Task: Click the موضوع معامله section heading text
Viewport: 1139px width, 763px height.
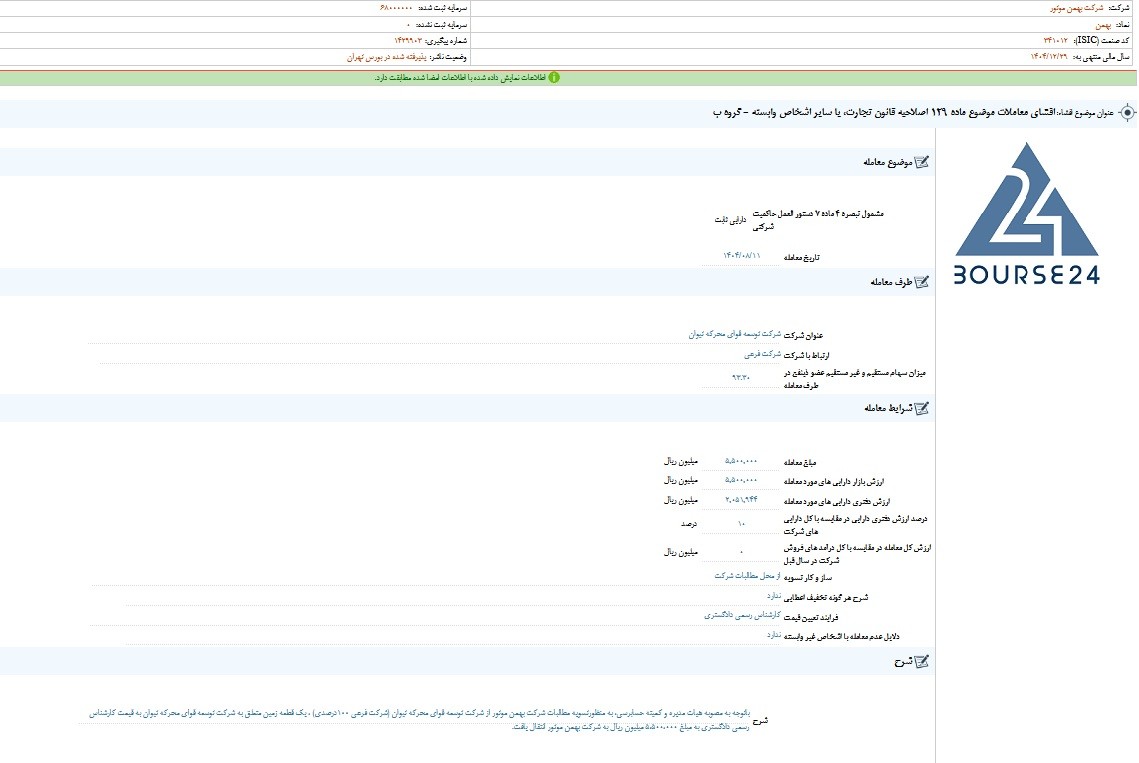Action: point(887,162)
